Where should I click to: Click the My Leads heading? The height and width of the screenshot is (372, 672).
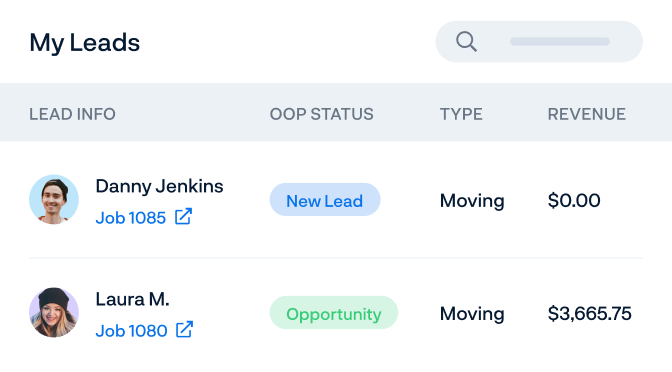(84, 43)
